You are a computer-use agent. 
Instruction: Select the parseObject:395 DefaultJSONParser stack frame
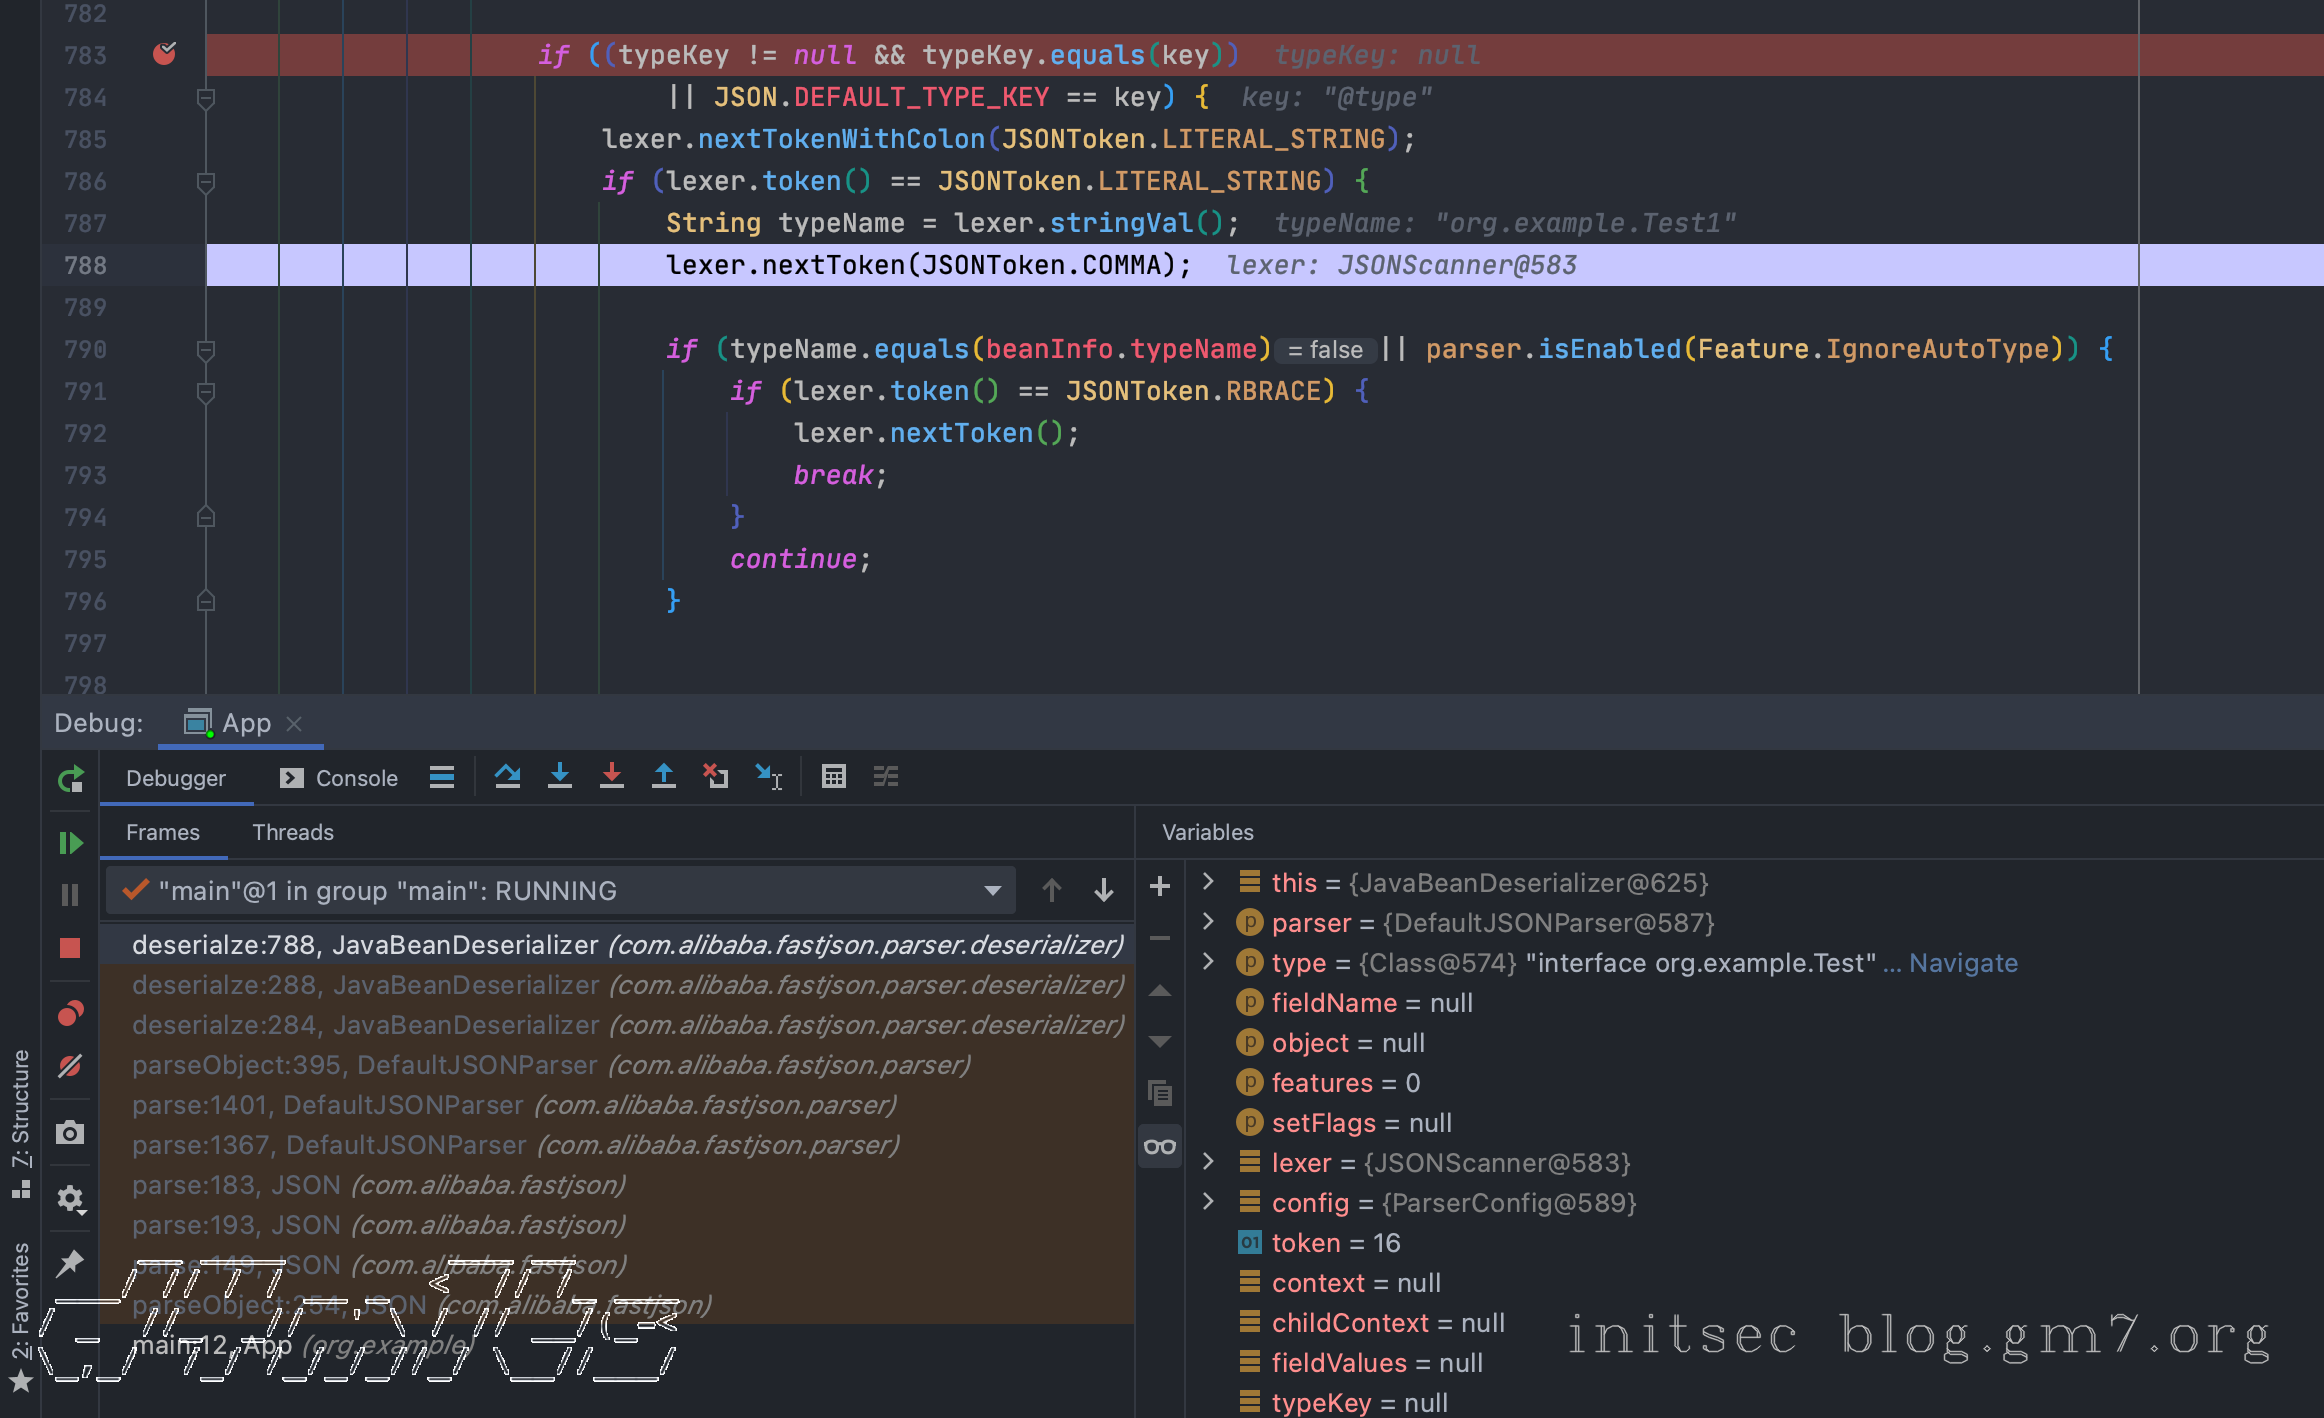(x=550, y=1065)
